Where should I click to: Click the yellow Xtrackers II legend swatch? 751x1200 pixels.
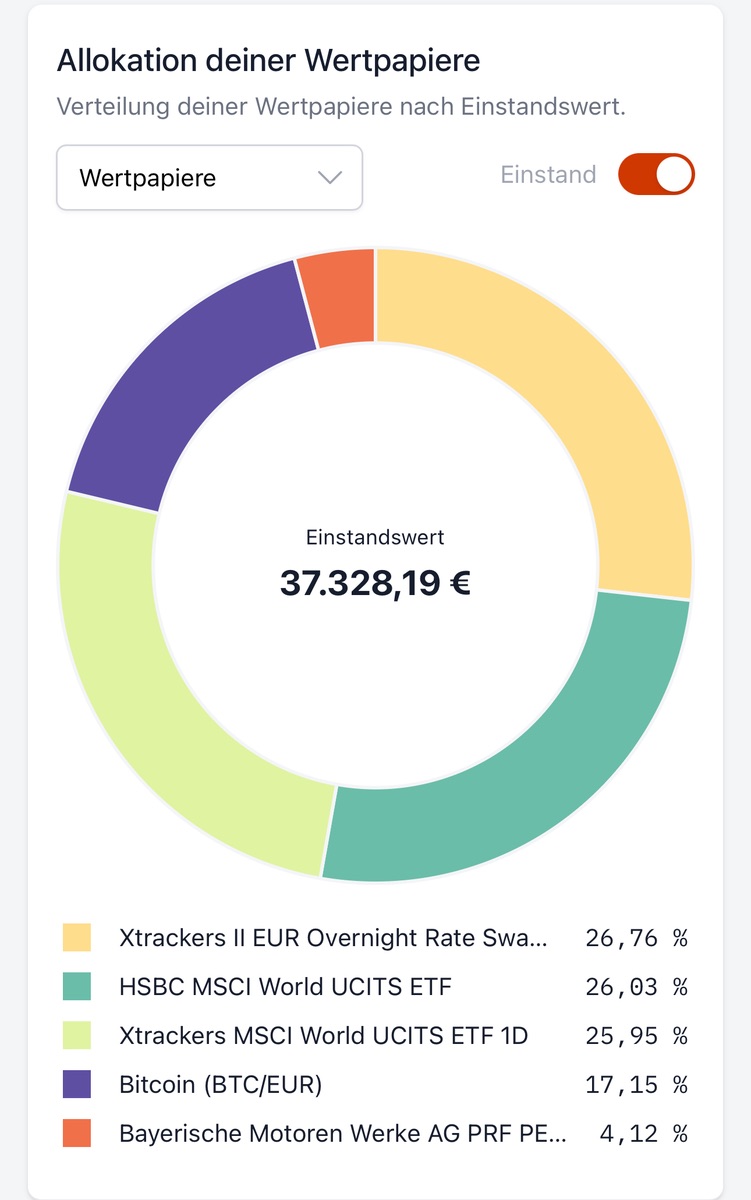(76, 938)
